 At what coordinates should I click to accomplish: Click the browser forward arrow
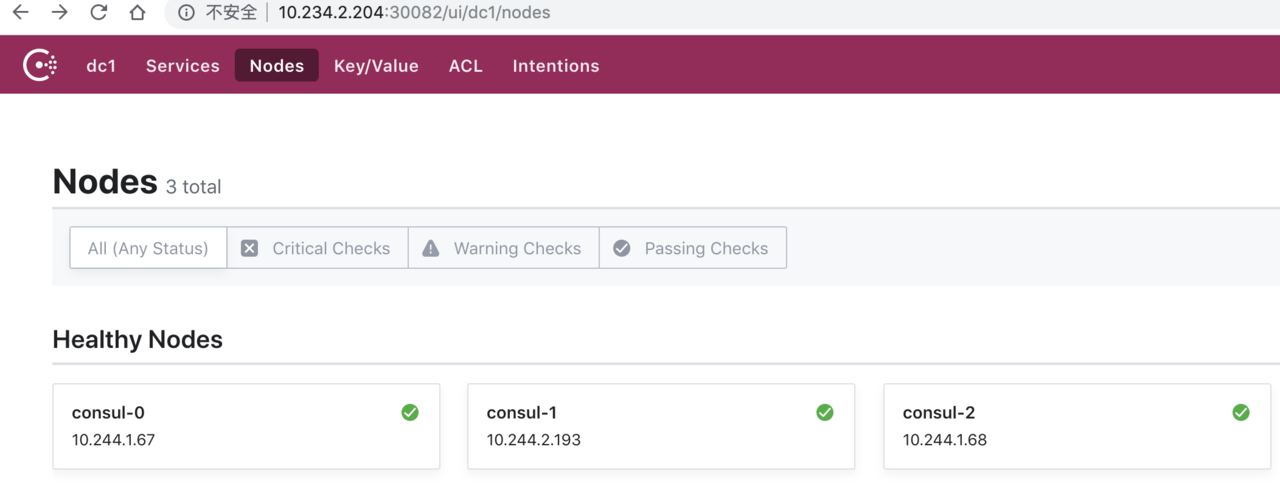(x=59, y=13)
